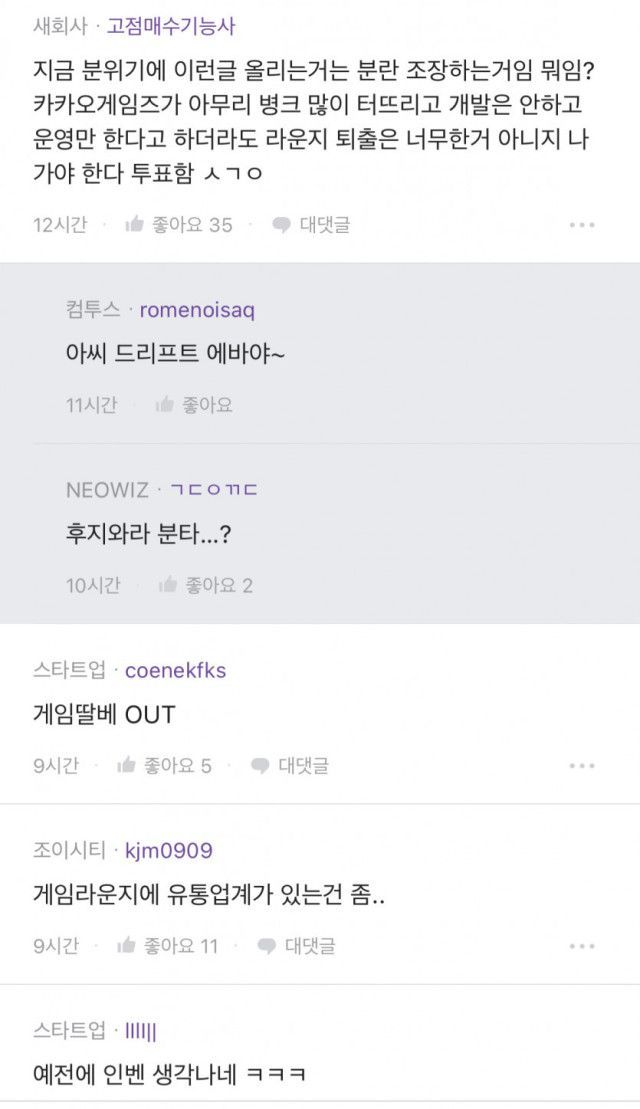Open more options for 고점매수기능사 comment
640x1109 pixels.
tap(582, 225)
